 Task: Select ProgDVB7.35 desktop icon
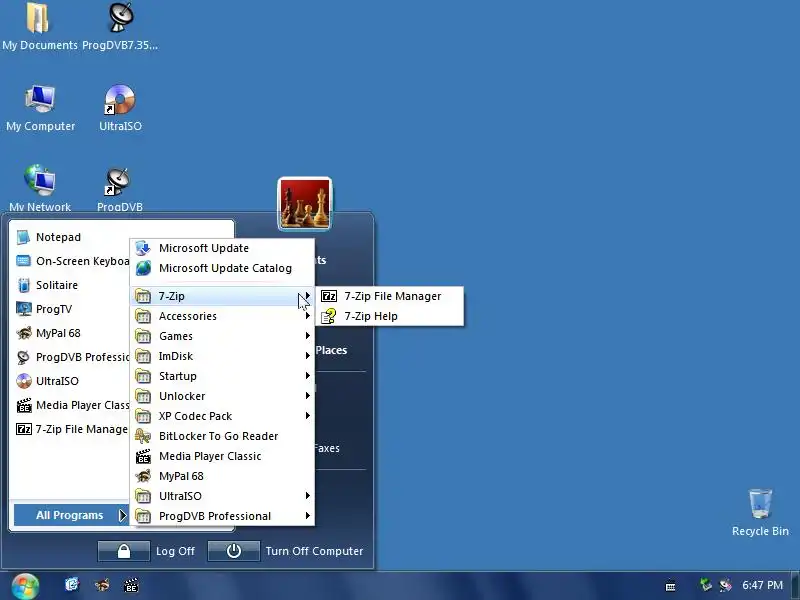pos(120,27)
